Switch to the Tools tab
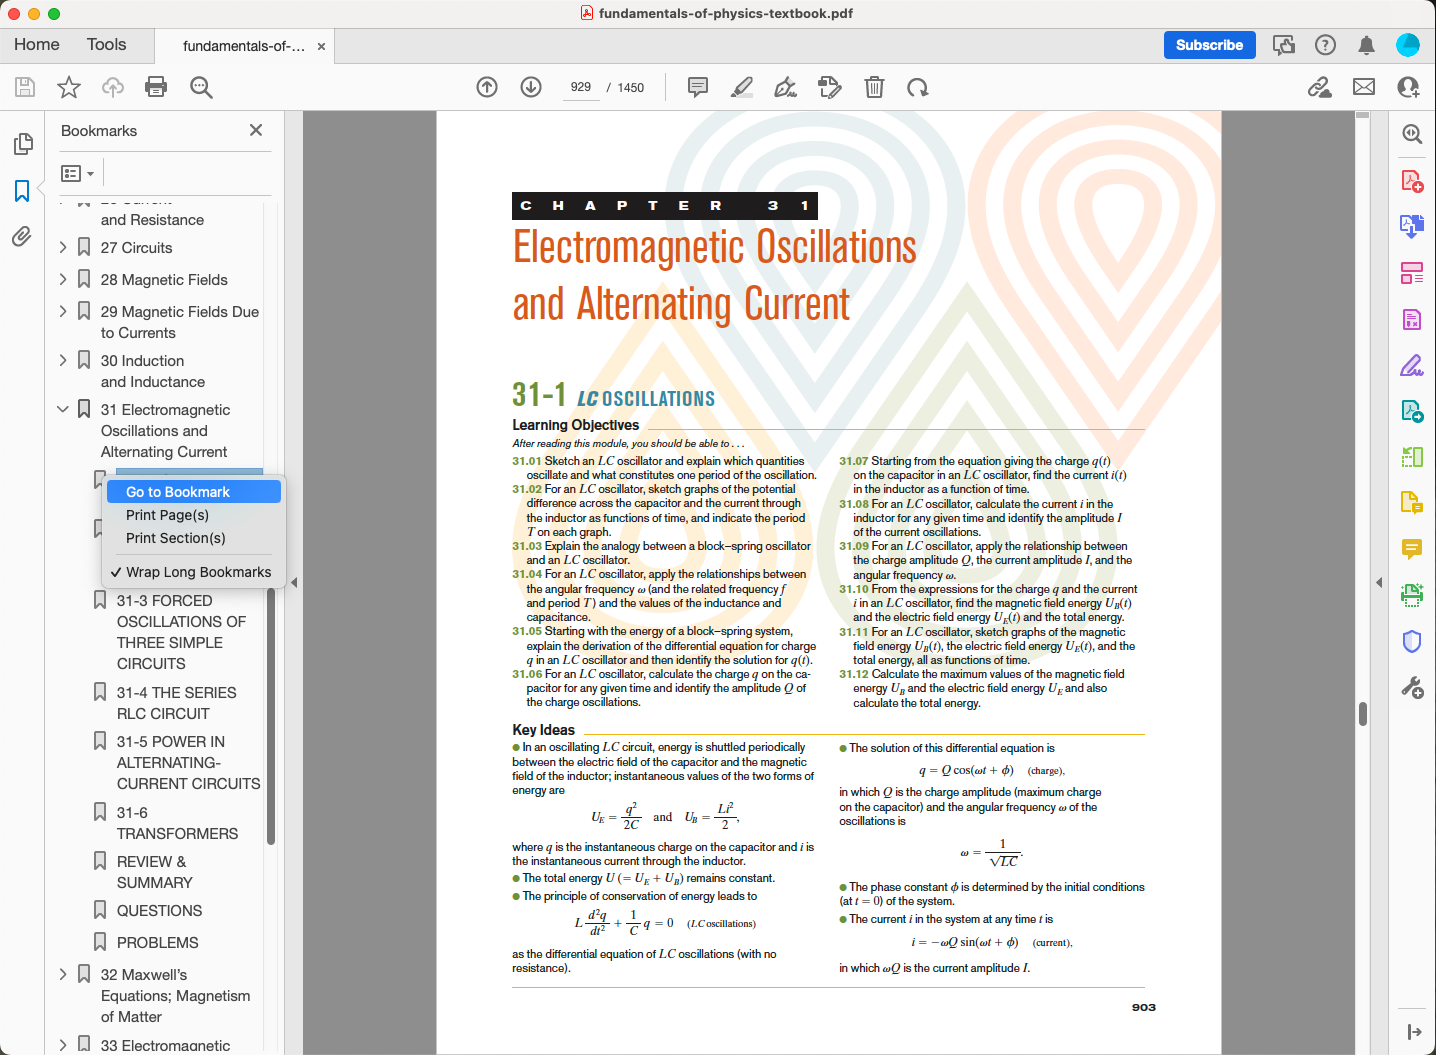Screen dimensions: 1436x1055 (105, 44)
